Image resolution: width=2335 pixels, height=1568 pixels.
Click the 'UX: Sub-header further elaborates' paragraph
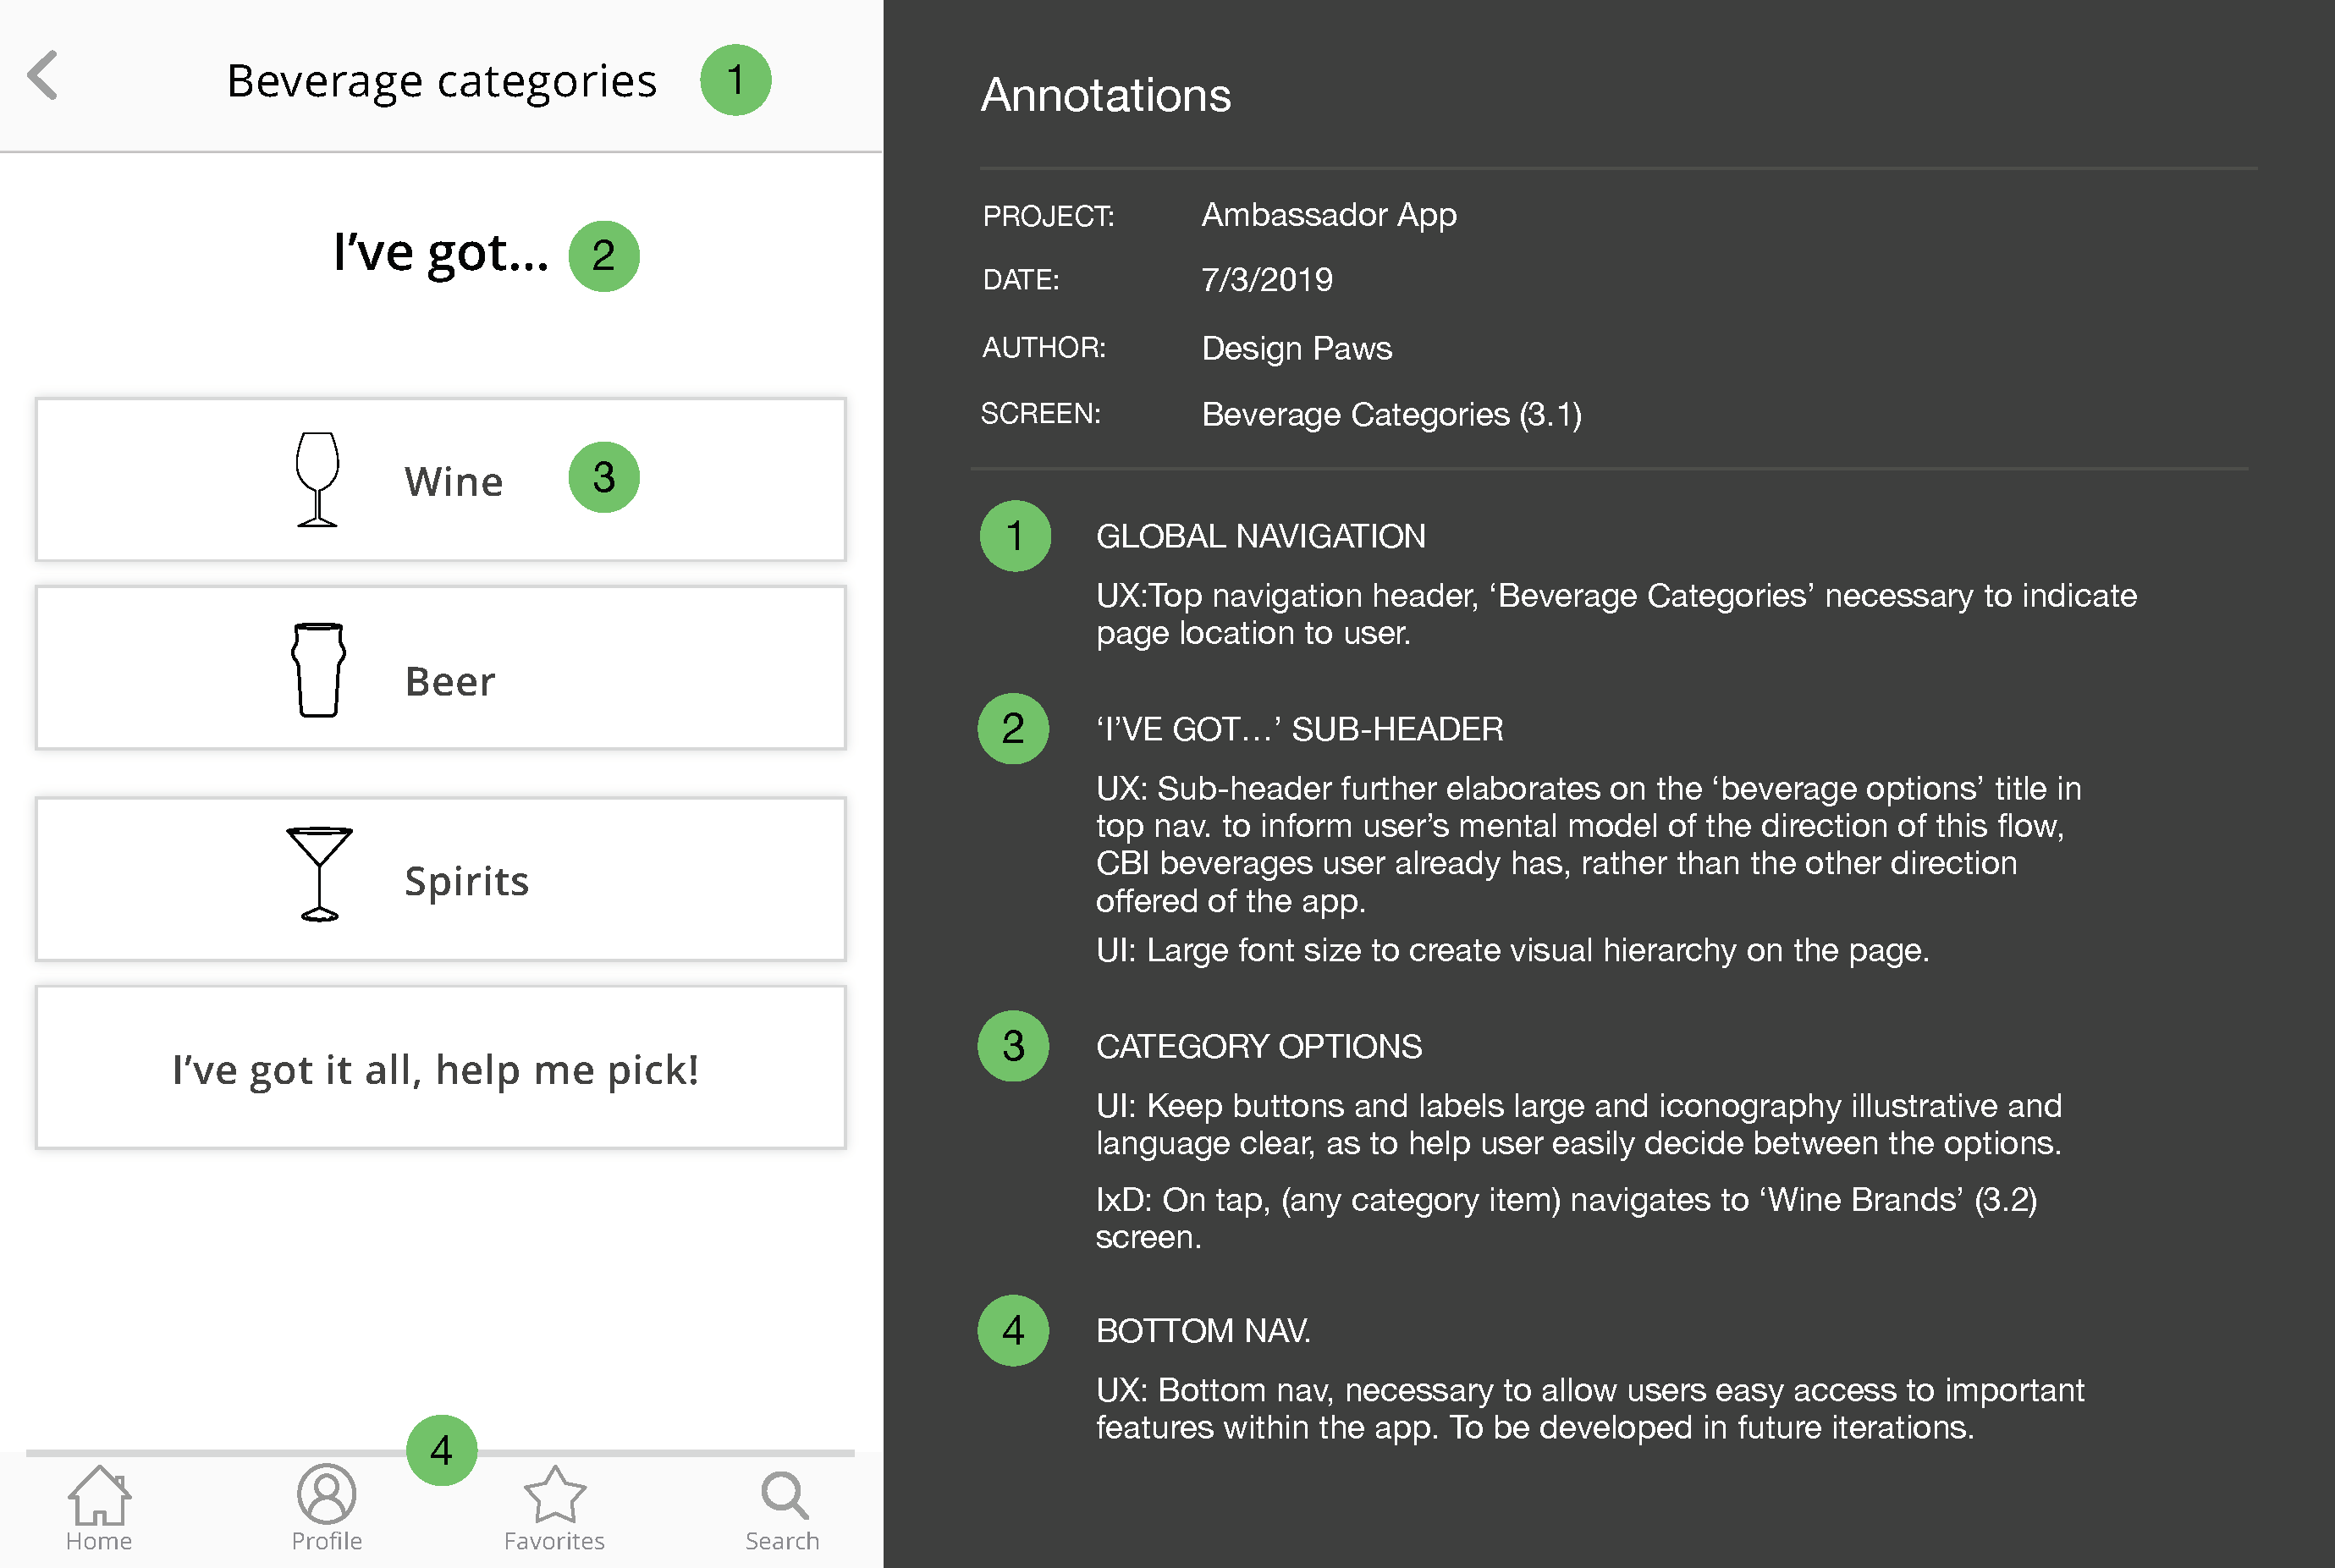pos(1588,844)
